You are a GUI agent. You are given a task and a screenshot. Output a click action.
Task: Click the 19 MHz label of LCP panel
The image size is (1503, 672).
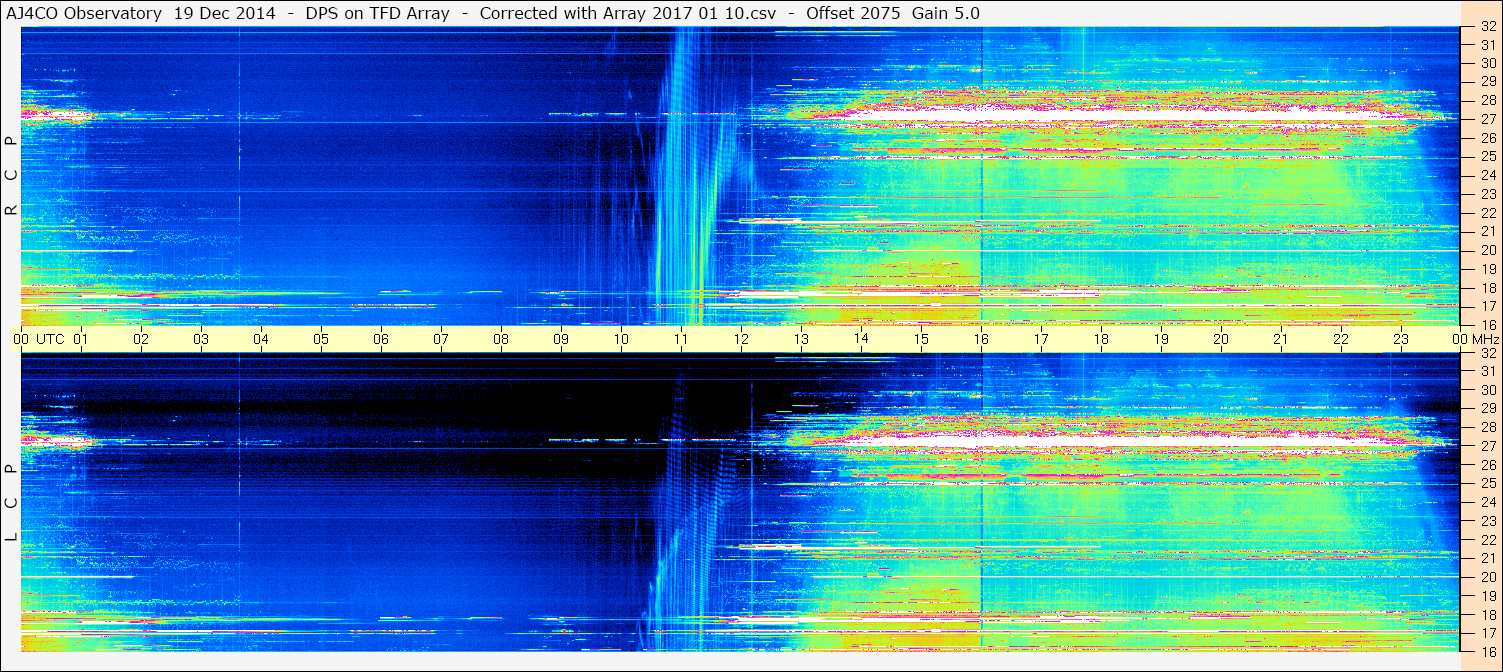click(1487, 596)
